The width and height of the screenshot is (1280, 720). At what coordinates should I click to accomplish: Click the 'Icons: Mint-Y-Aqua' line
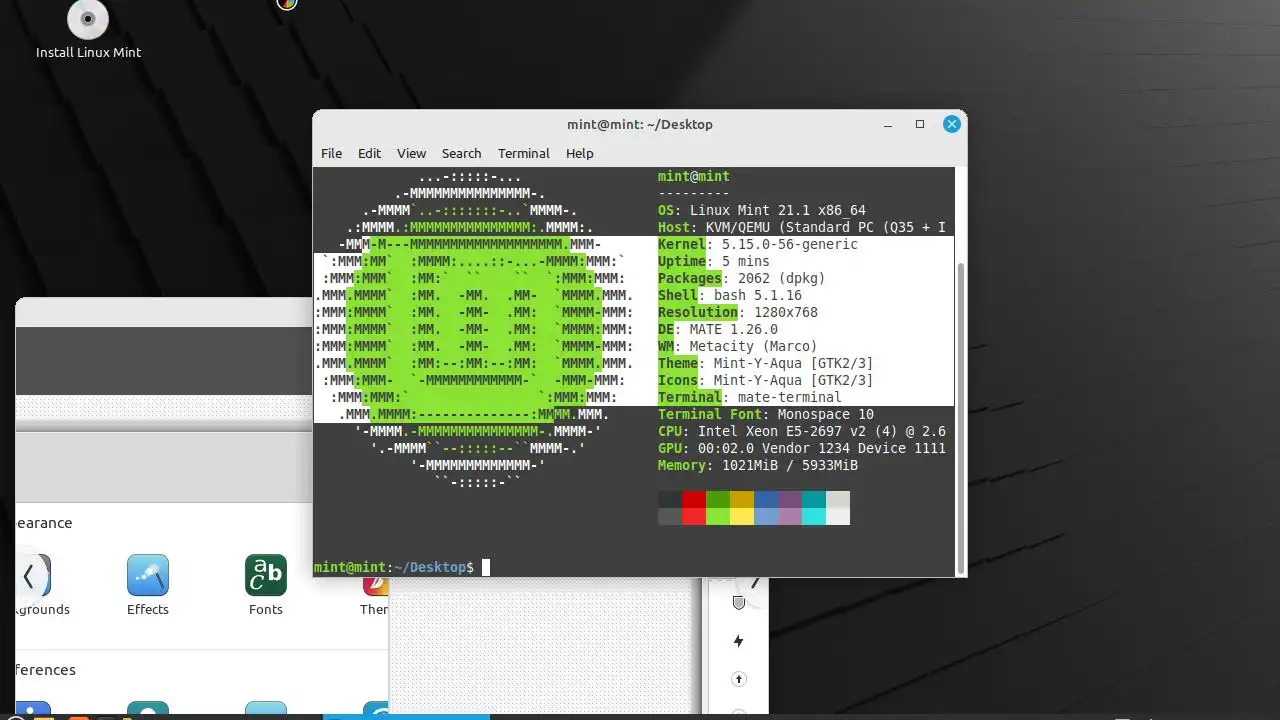(x=766, y=380)
